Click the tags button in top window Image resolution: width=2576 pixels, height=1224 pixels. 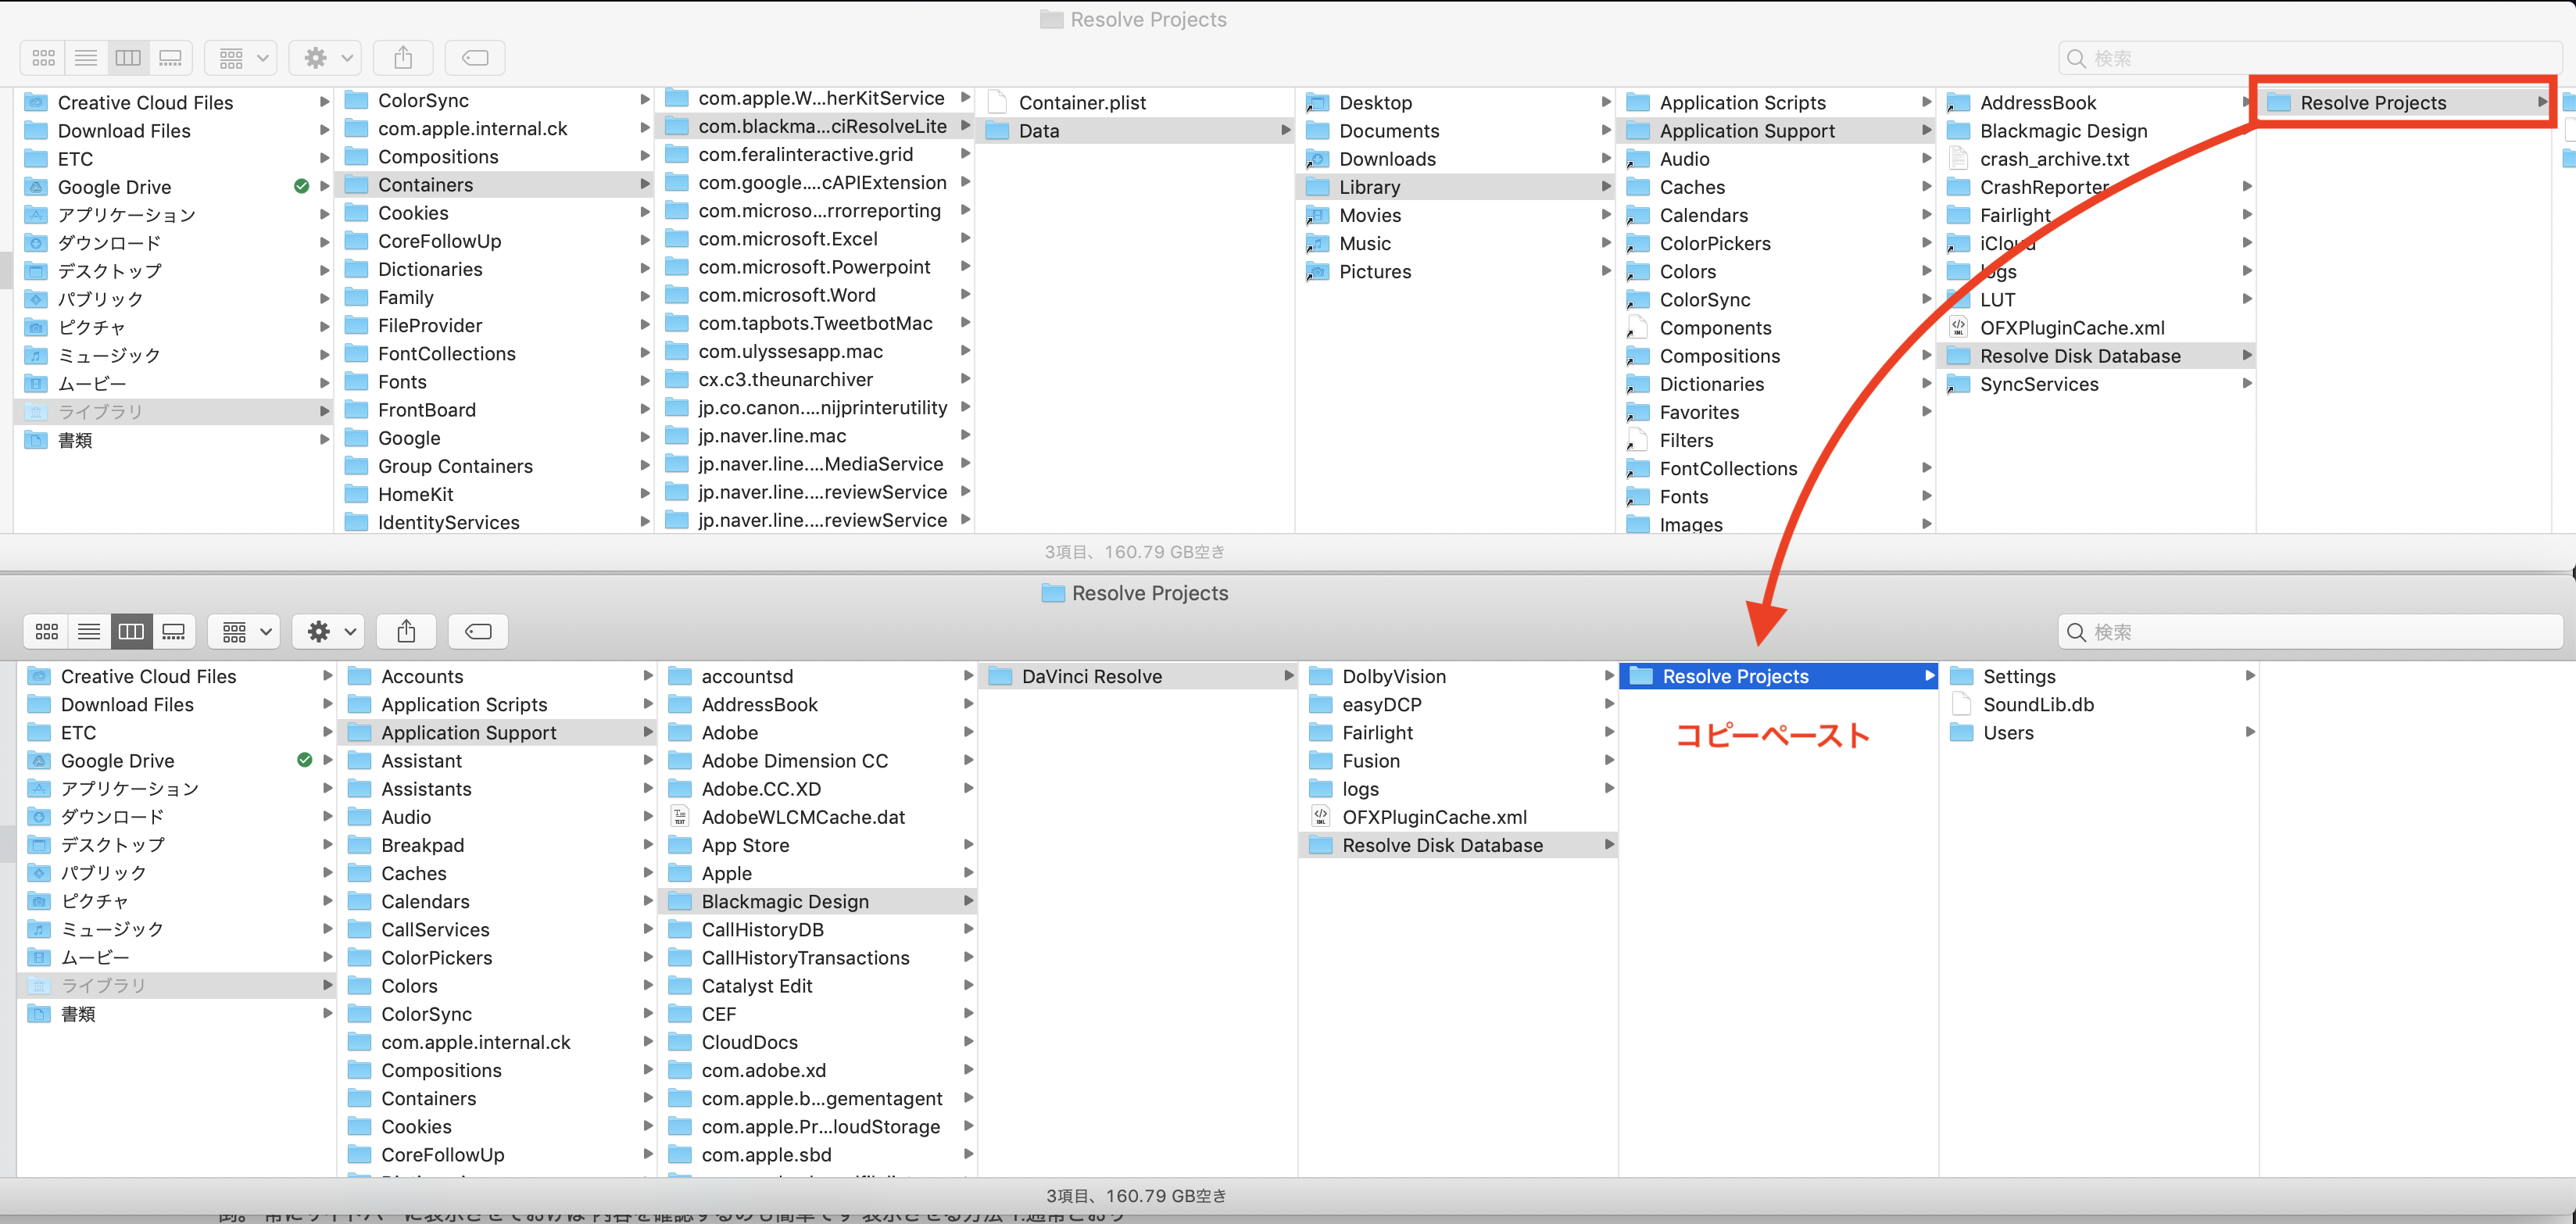click(x=475, y=58)
